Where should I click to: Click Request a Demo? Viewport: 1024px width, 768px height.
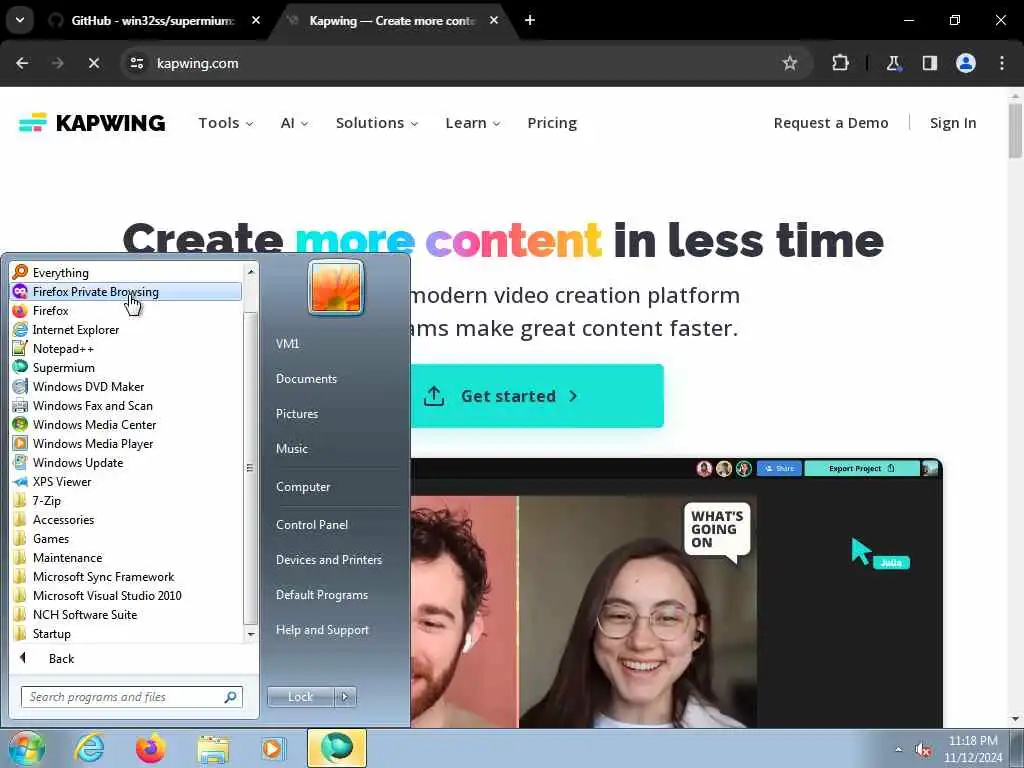tap(831, 123)
